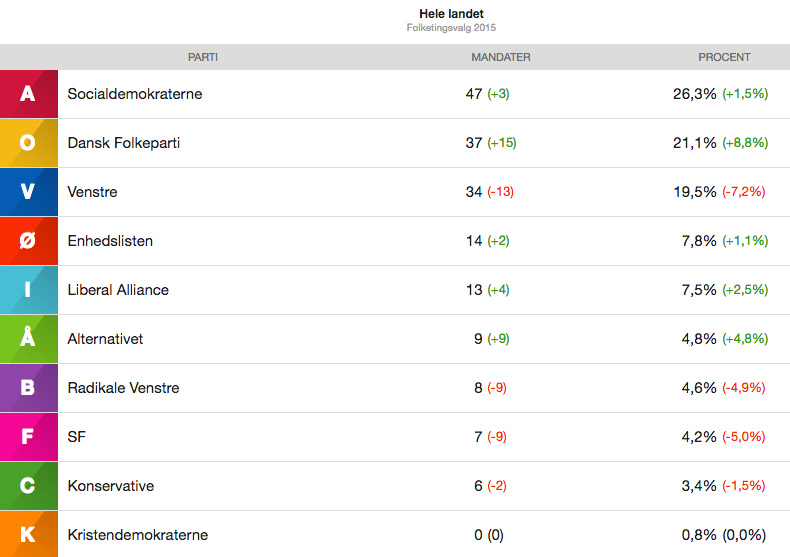Viewport: 790px width, 557px height.
Task: Click the light blue letter I icon
Action: (x=28, y=290)
